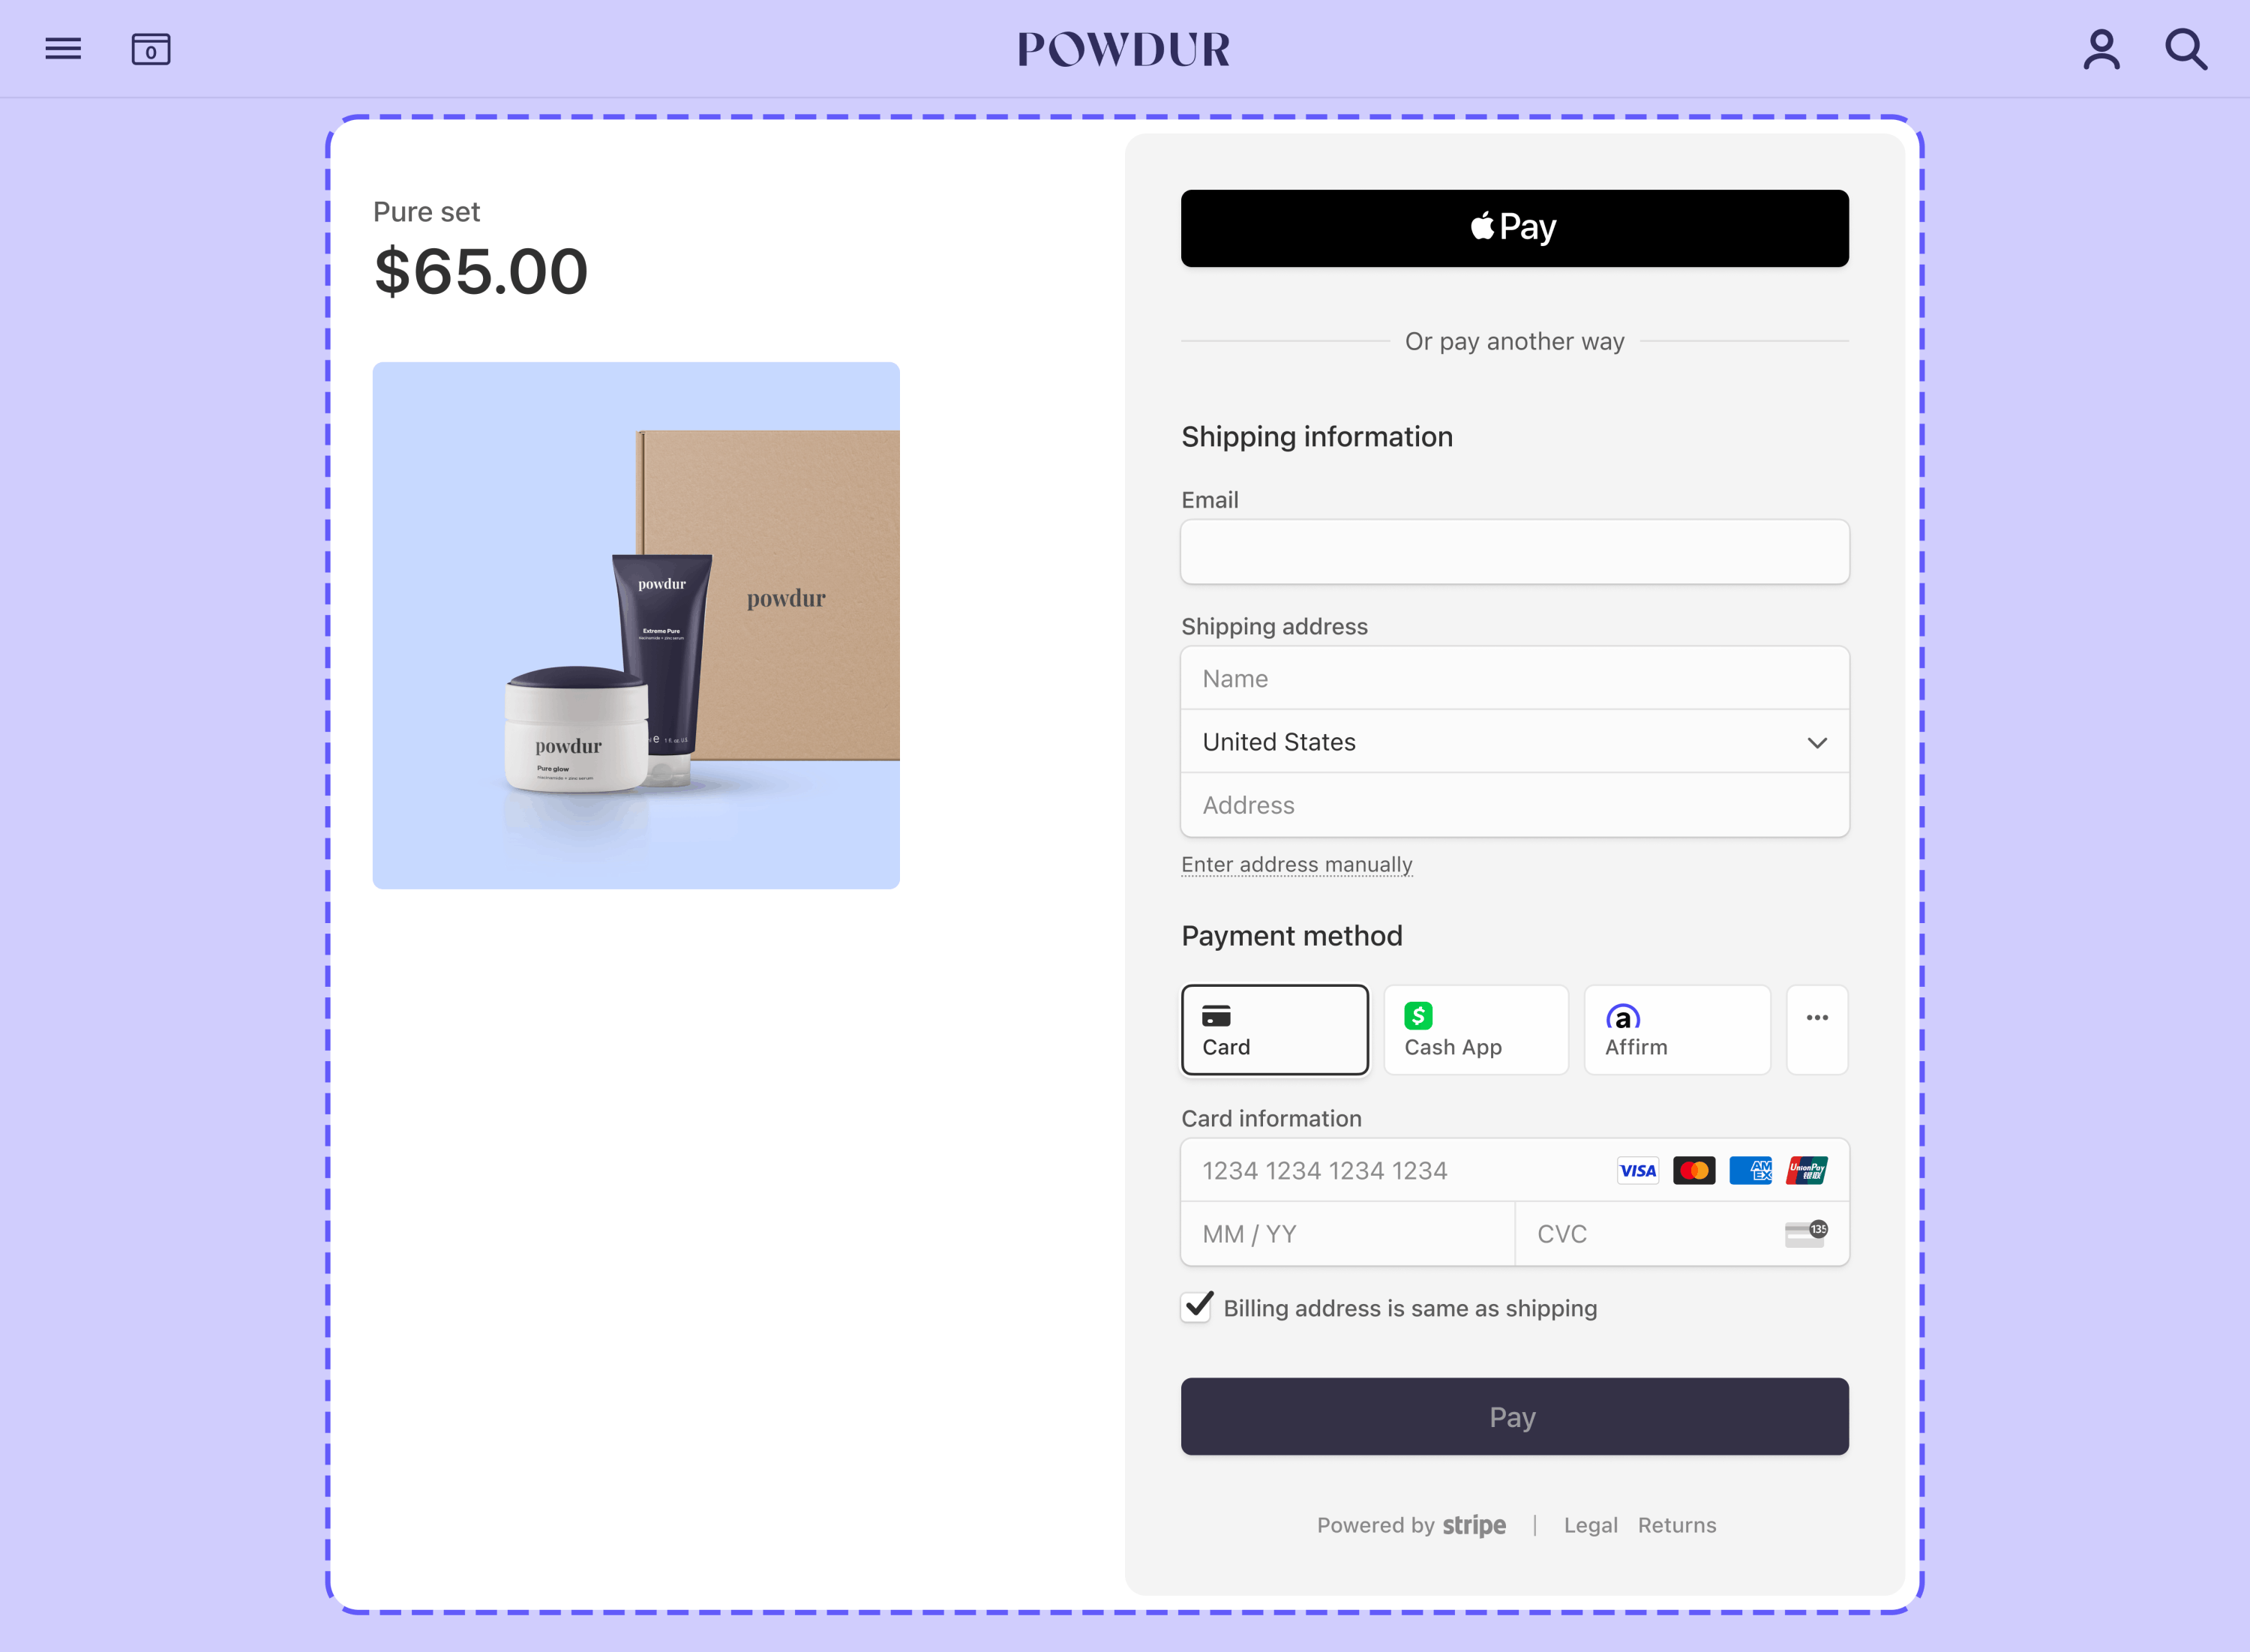Toggle billing address same as shipping

1200,1306
